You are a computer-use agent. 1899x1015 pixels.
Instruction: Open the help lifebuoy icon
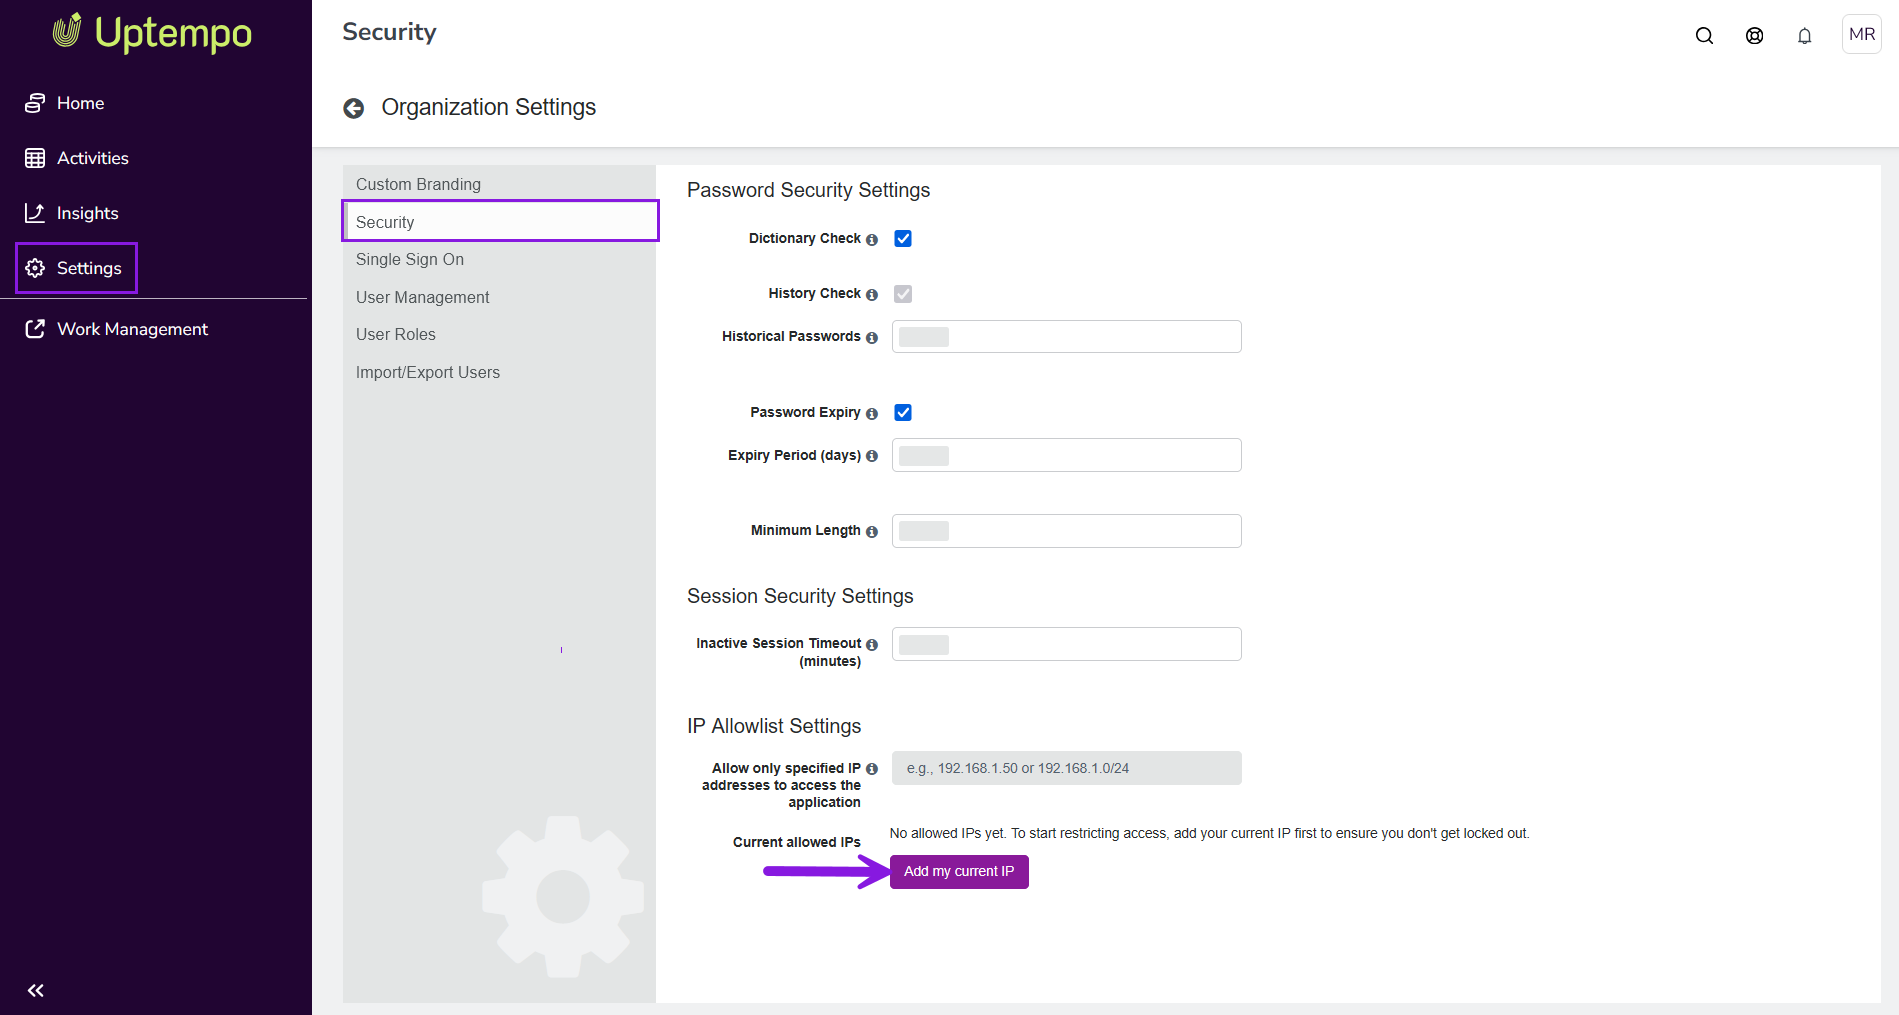coord(1754,36)
